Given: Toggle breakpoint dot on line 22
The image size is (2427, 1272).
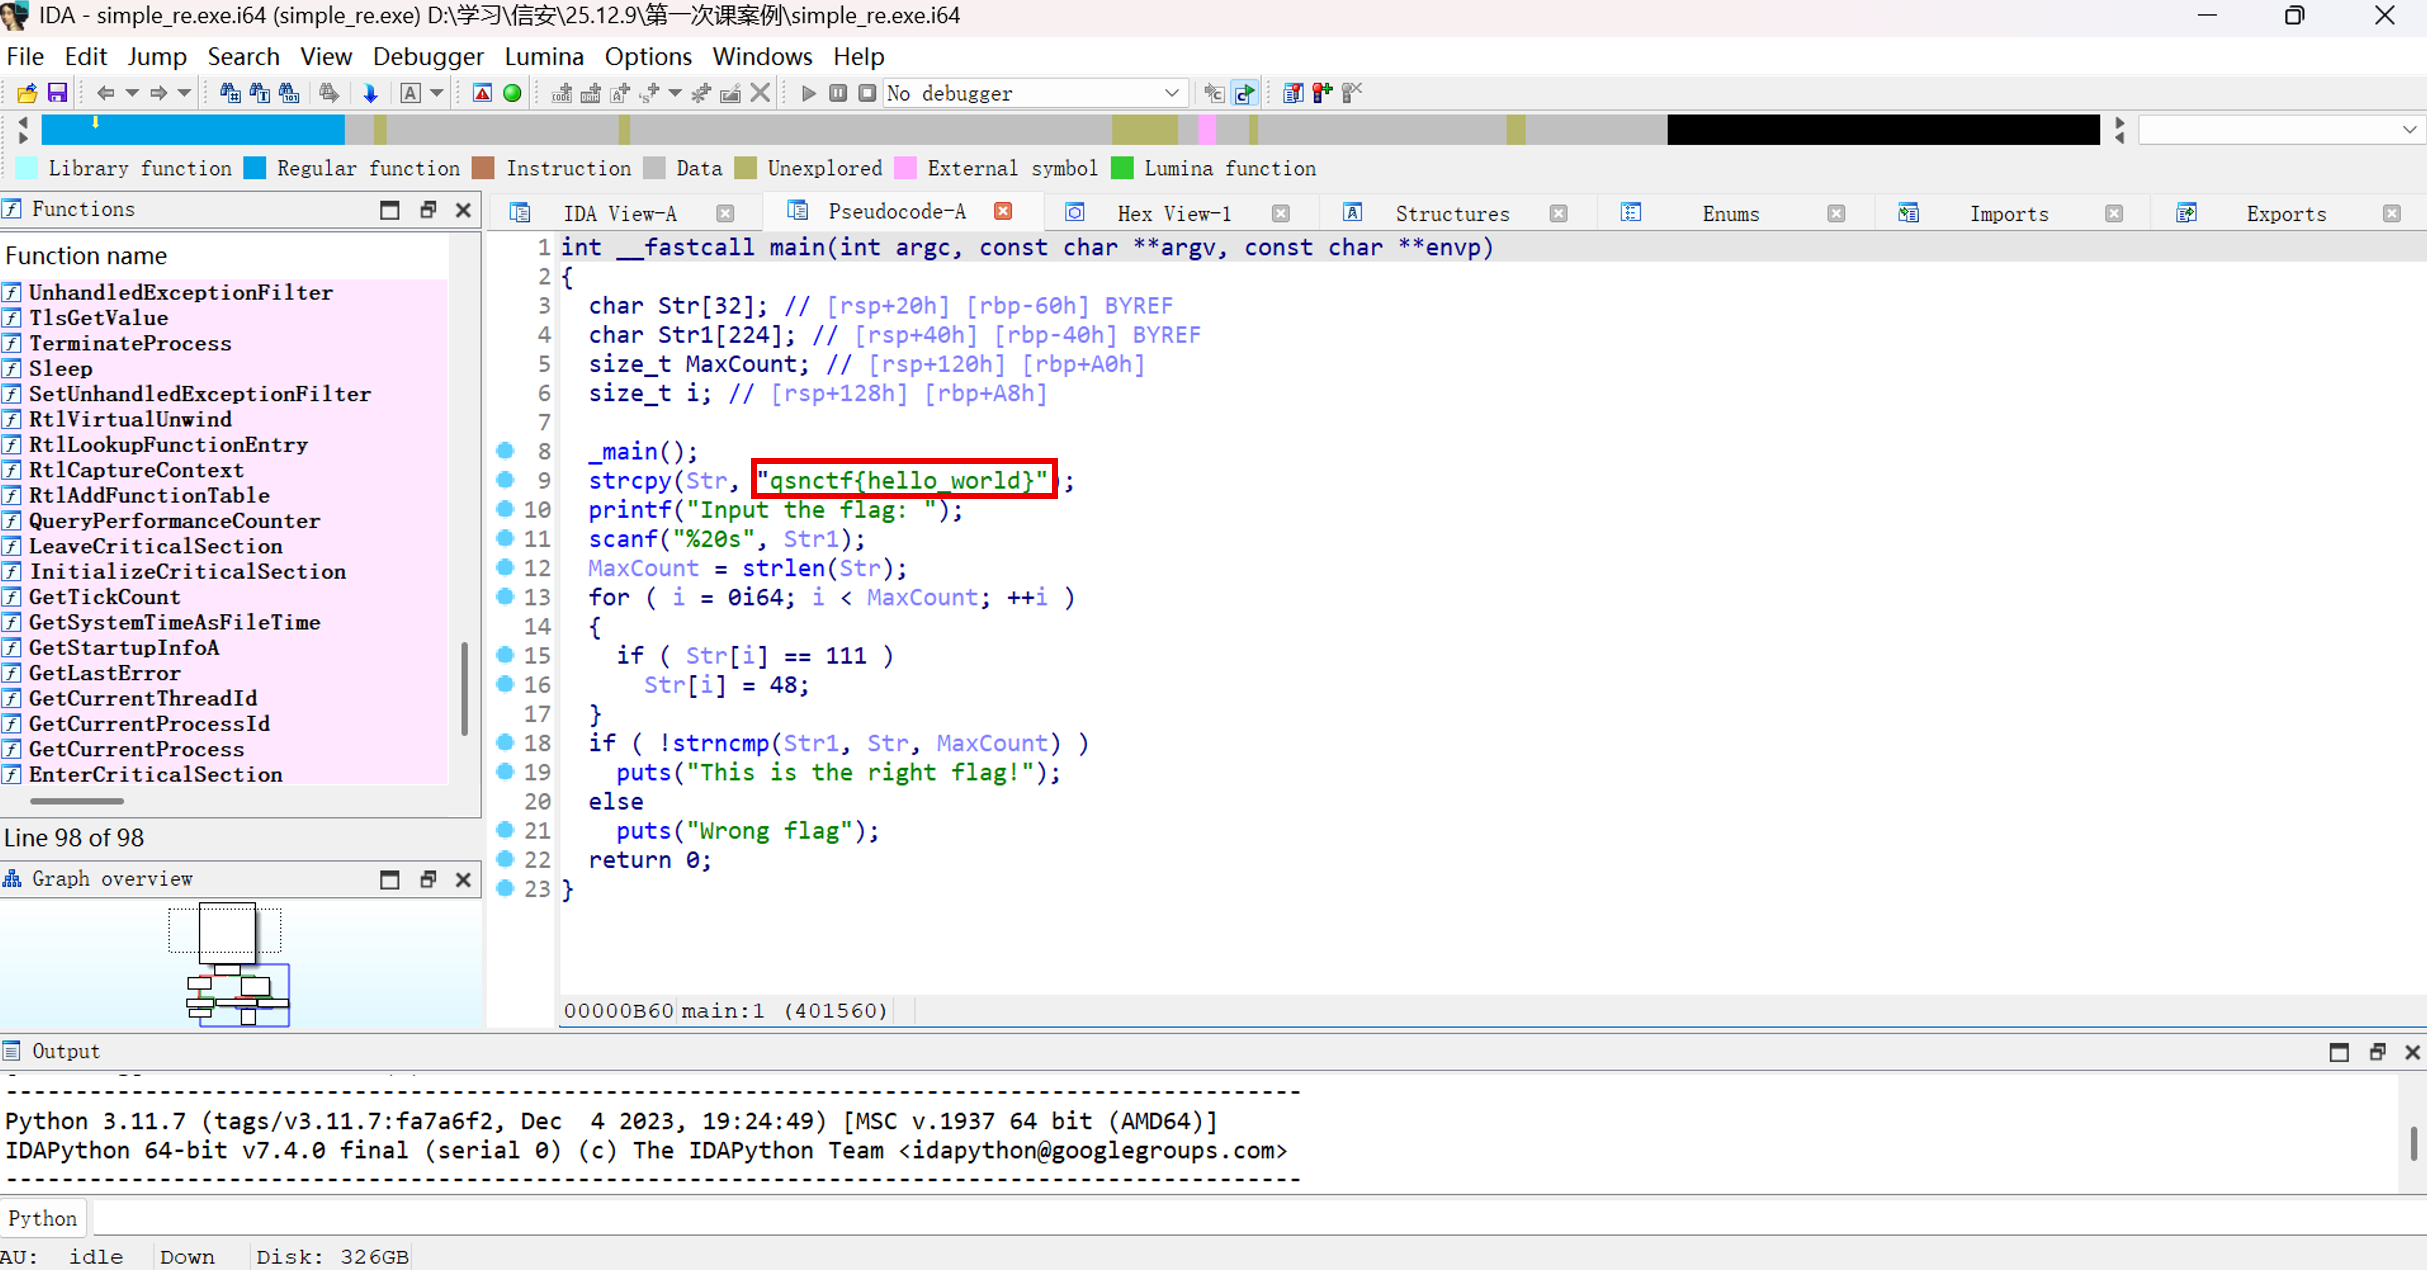Looking at the screenshot, I should tap(505, 859).
